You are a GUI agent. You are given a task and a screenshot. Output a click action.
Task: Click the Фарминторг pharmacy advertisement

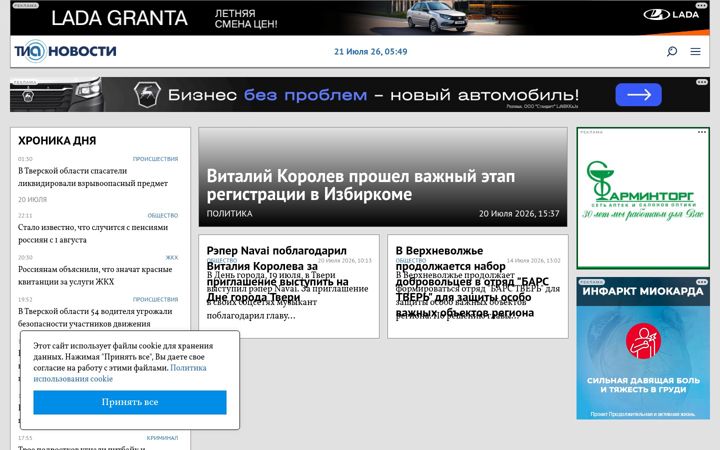click(643, 198)
